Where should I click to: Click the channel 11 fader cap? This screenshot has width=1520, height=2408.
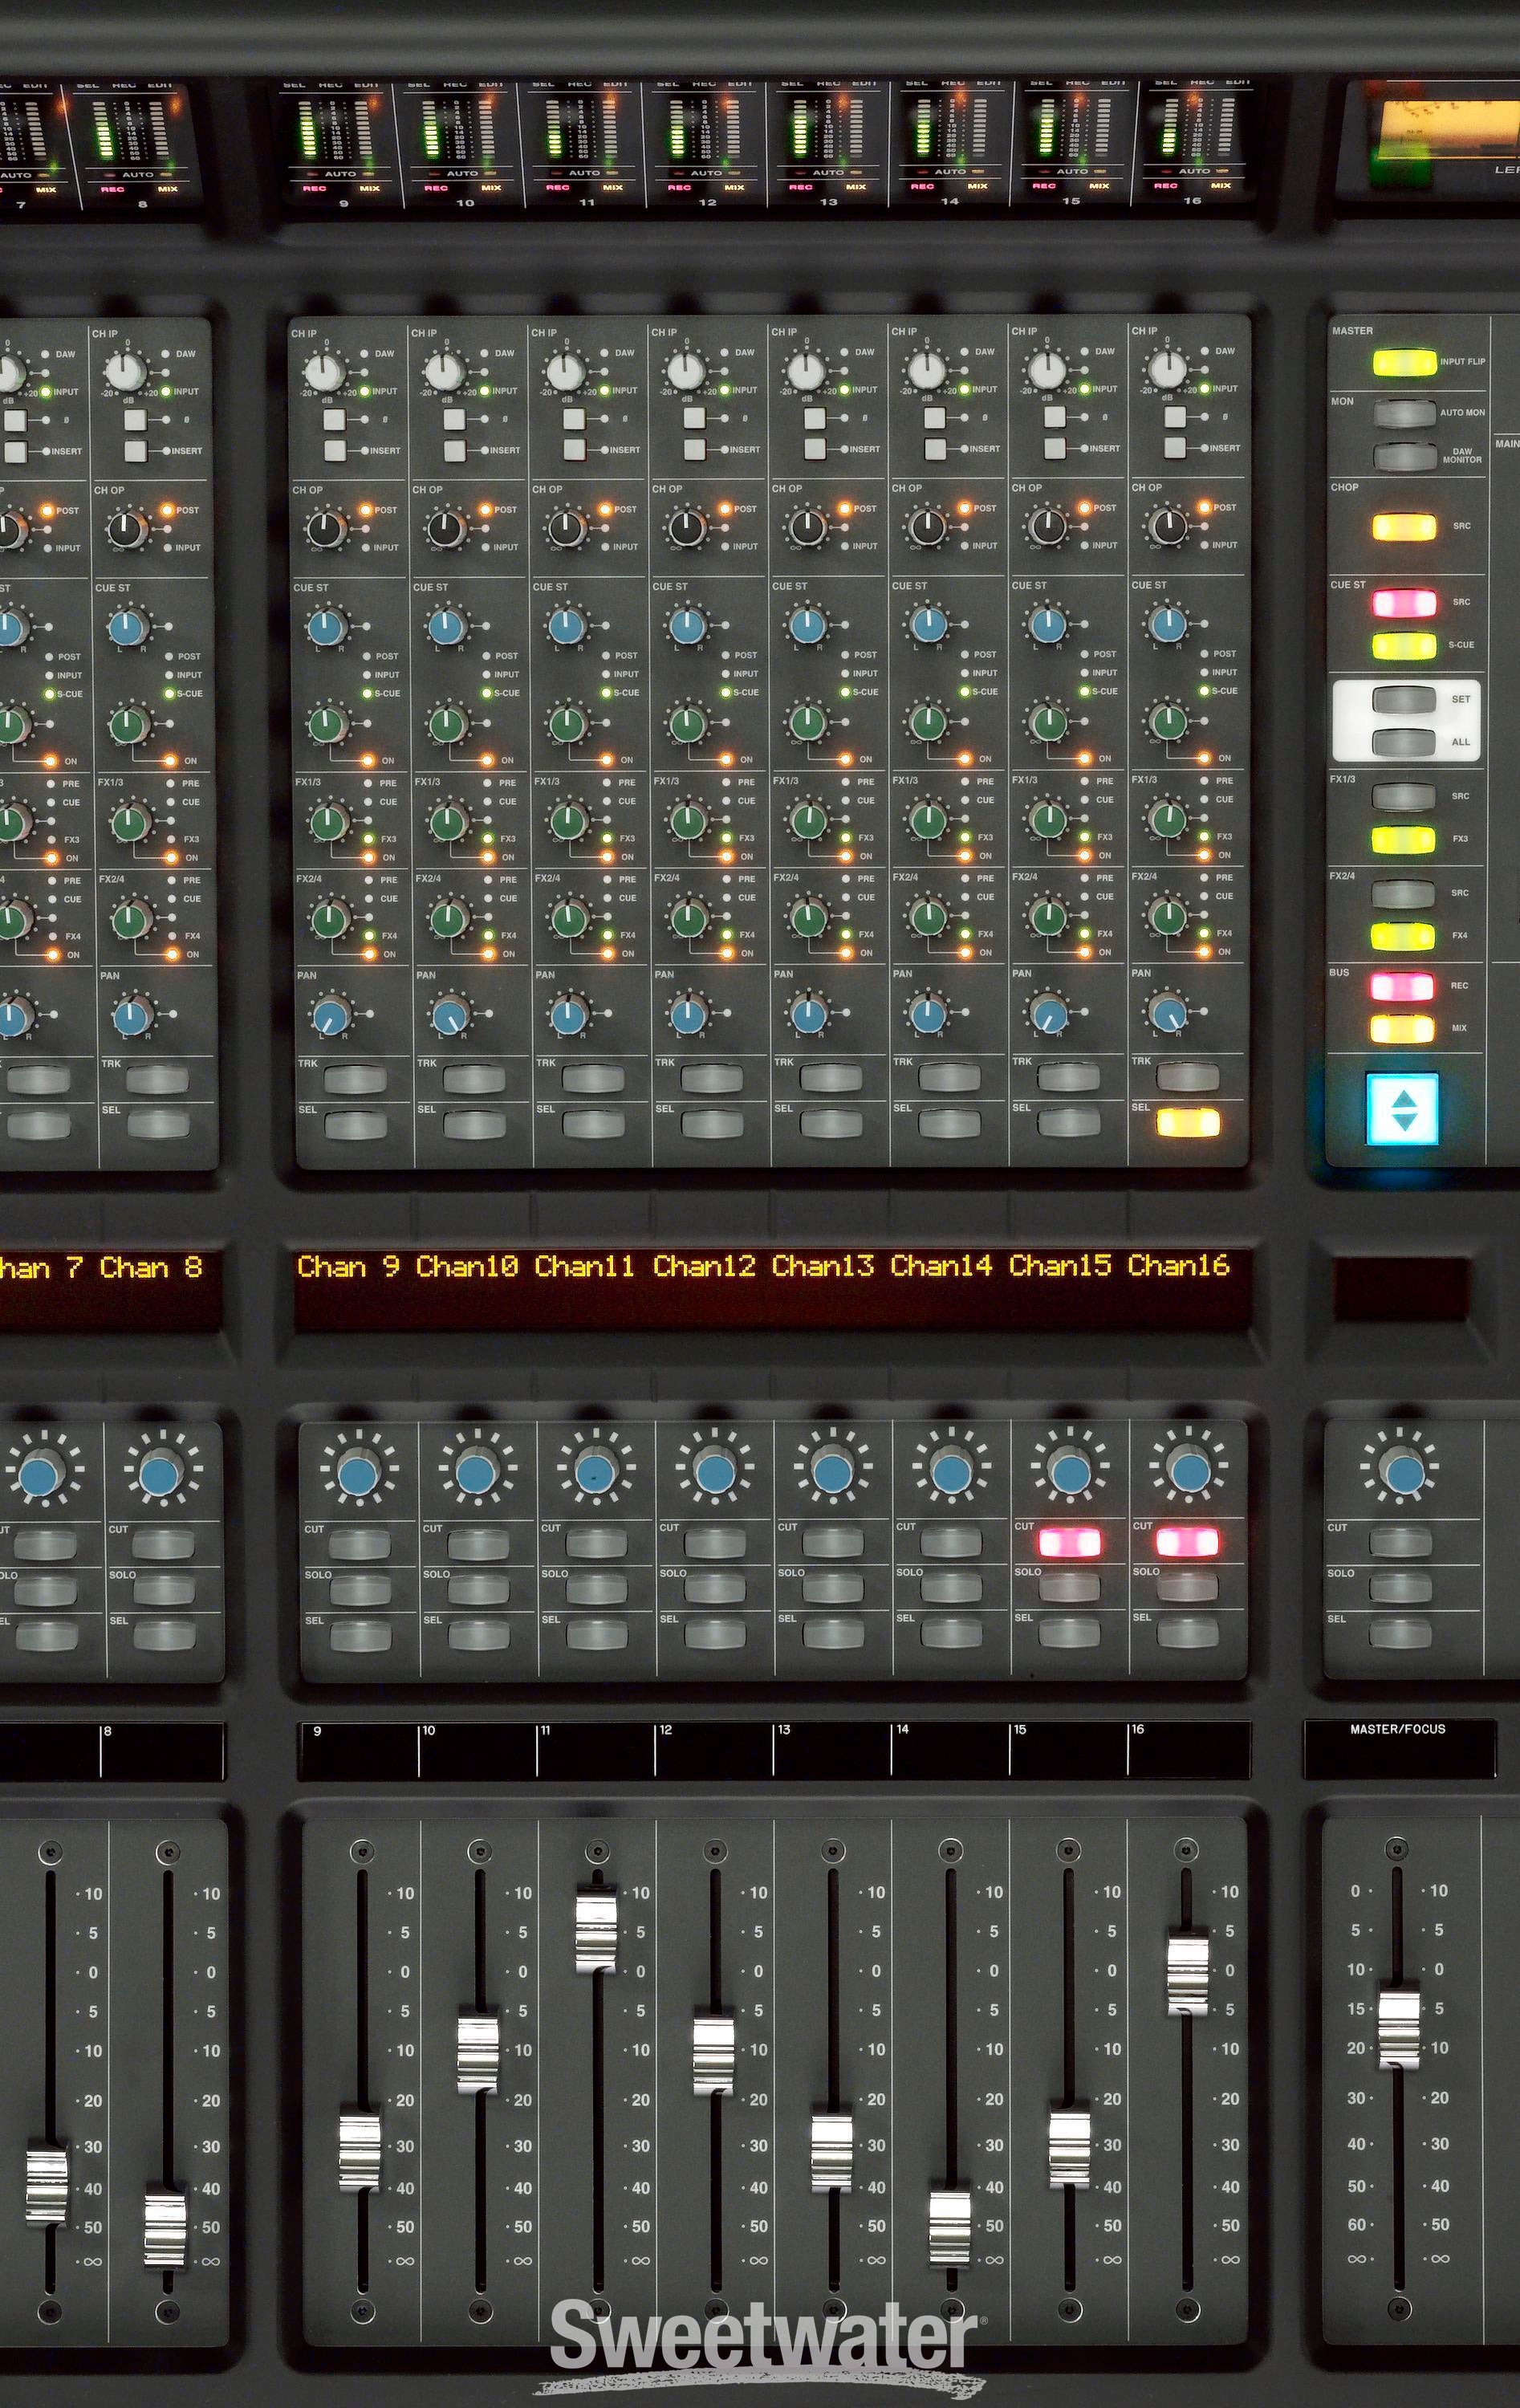(596, 1929)
